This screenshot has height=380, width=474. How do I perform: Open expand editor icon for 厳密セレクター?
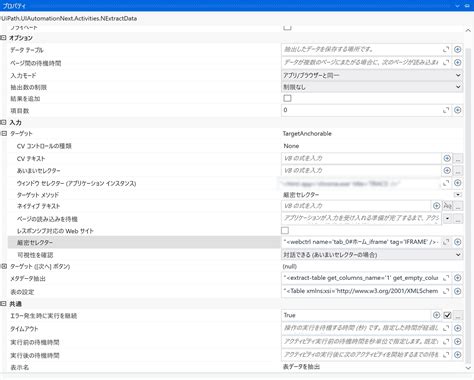[446, 242]
